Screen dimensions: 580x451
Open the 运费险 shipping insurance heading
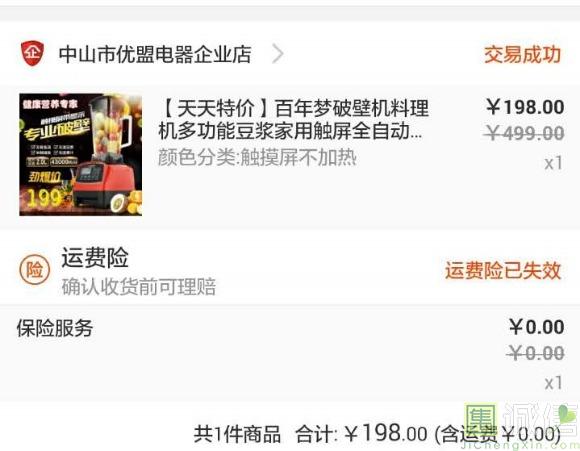coord(95,258)
